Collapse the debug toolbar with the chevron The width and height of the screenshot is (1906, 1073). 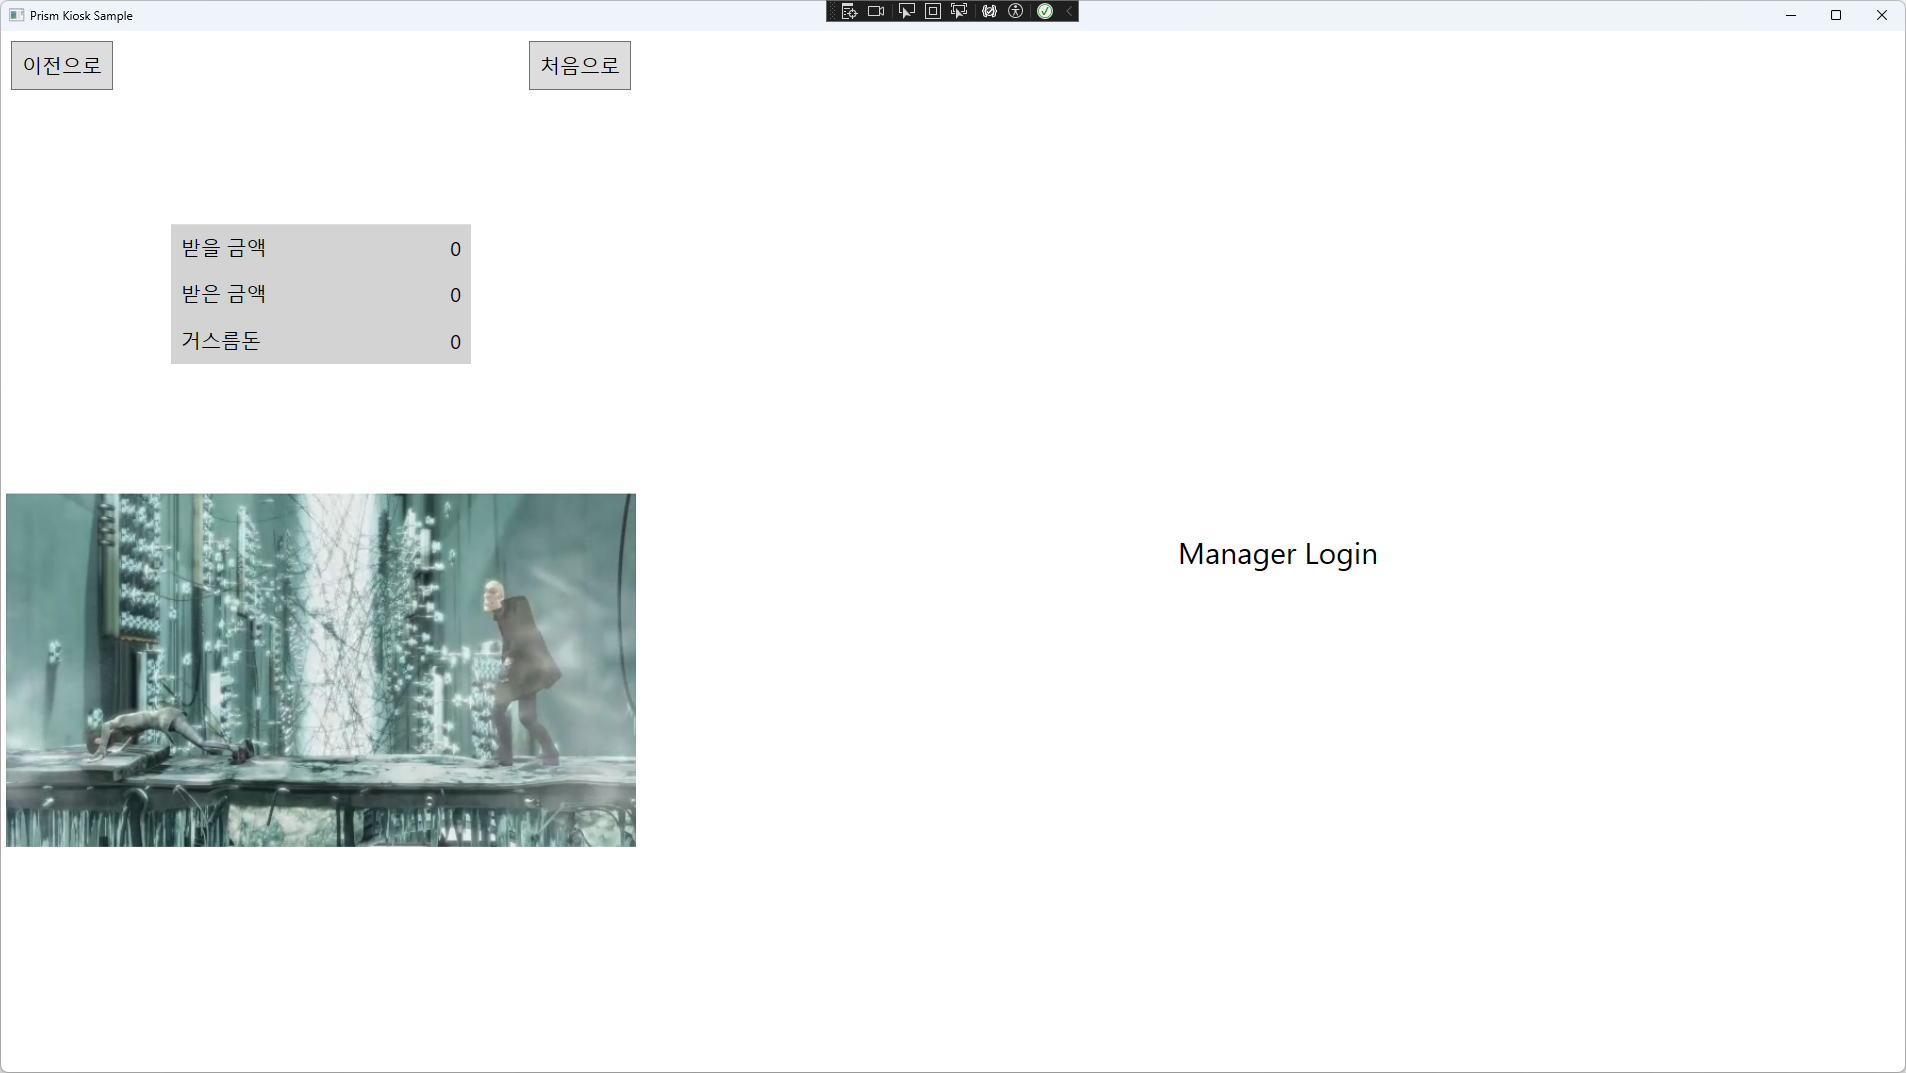coord(1069,11)
